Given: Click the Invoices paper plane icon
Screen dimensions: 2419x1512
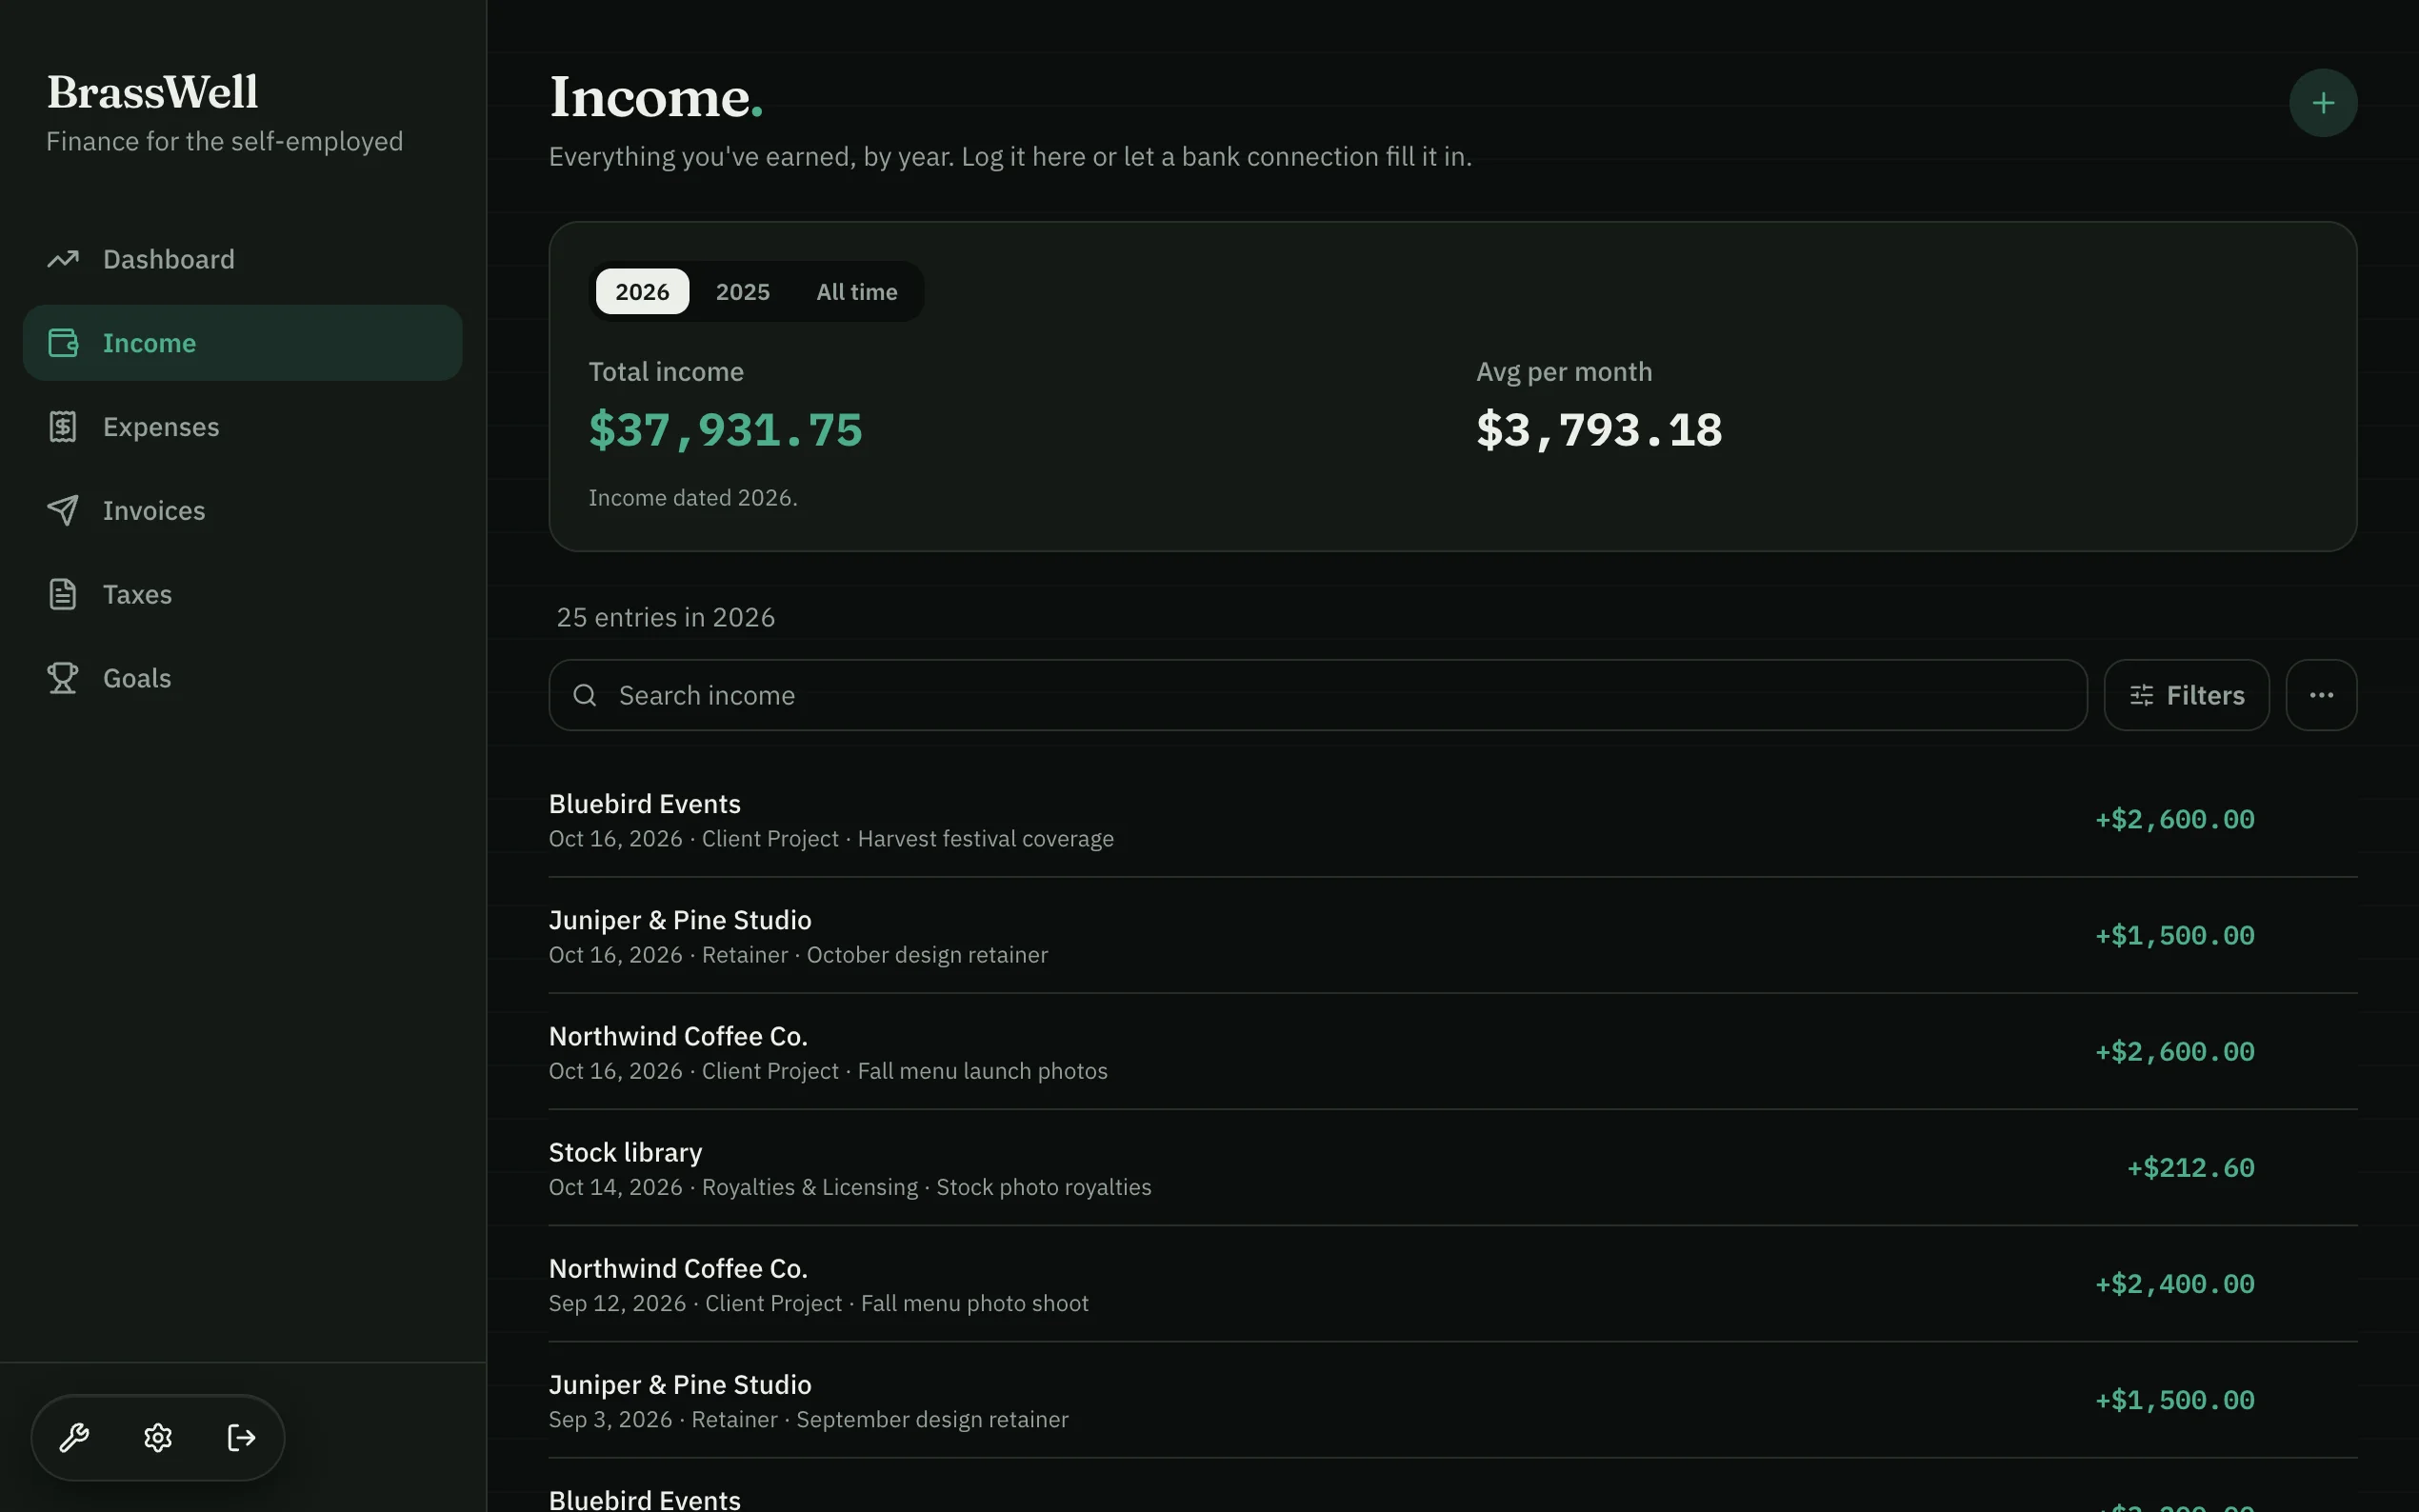Looking at the screenshot, I should pyautogui.click(x=63, y=510).
